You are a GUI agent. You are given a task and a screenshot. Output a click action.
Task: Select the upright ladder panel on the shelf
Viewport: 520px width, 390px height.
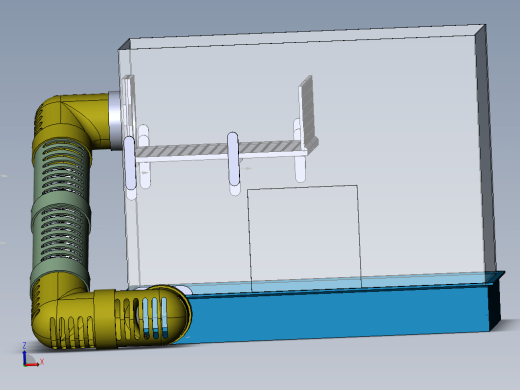307,112
